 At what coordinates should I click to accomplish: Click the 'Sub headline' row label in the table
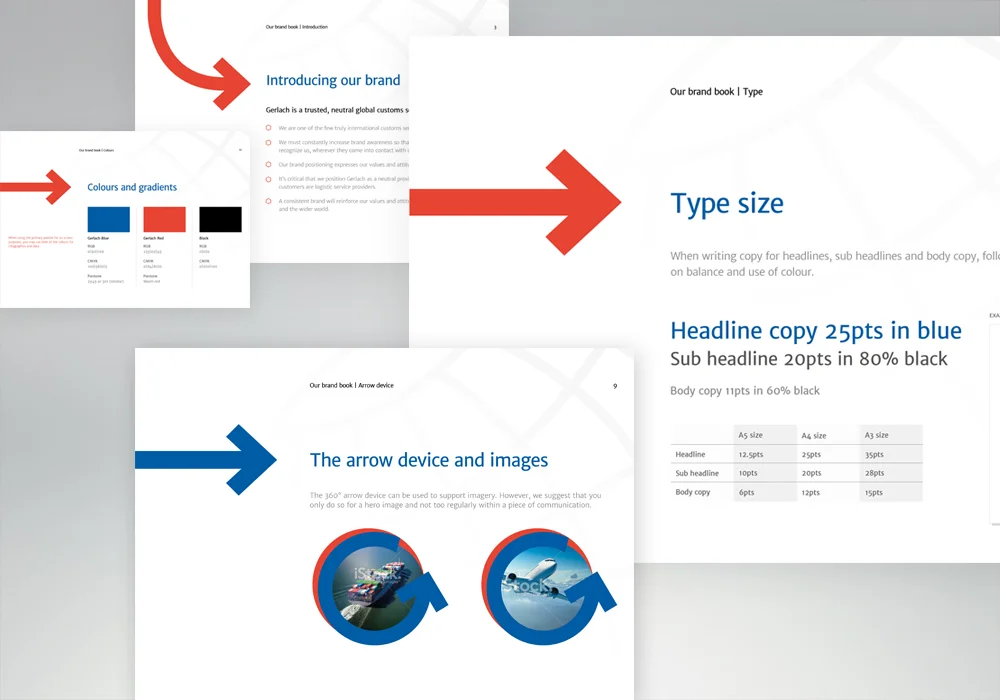(x=697, y=473)
